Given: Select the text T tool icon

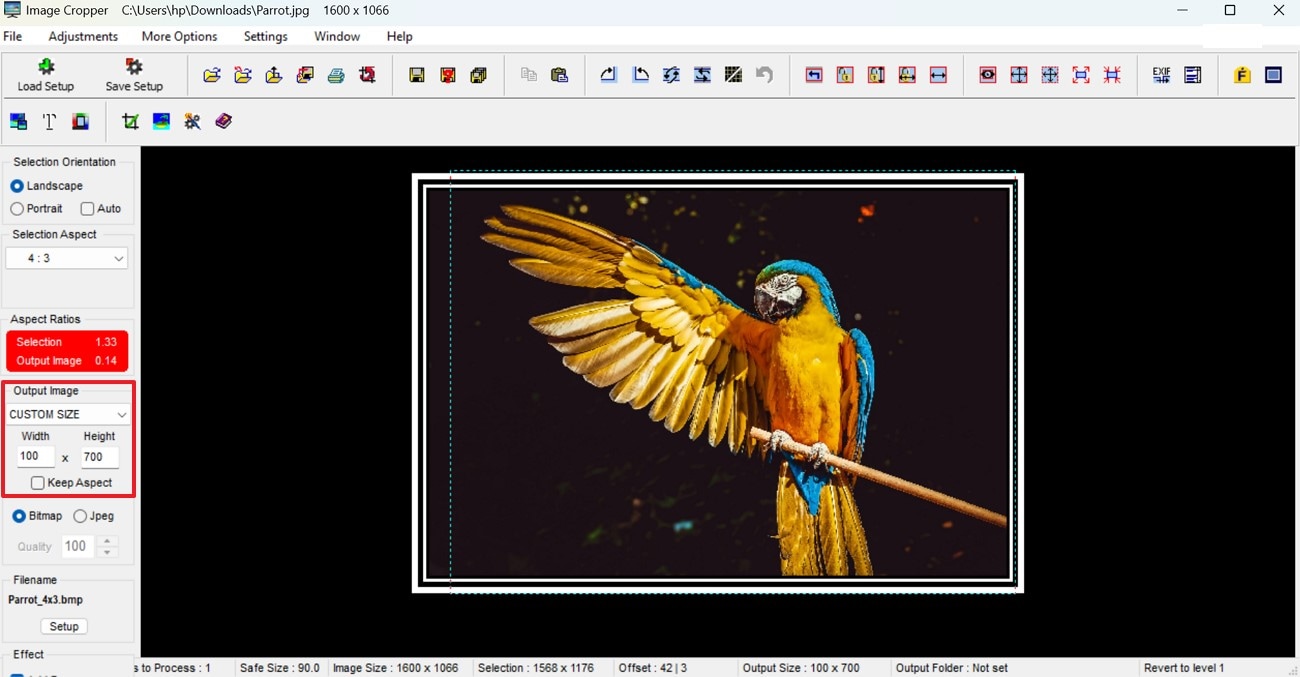Looking at the screenshot, I should [x=49, y=121].
